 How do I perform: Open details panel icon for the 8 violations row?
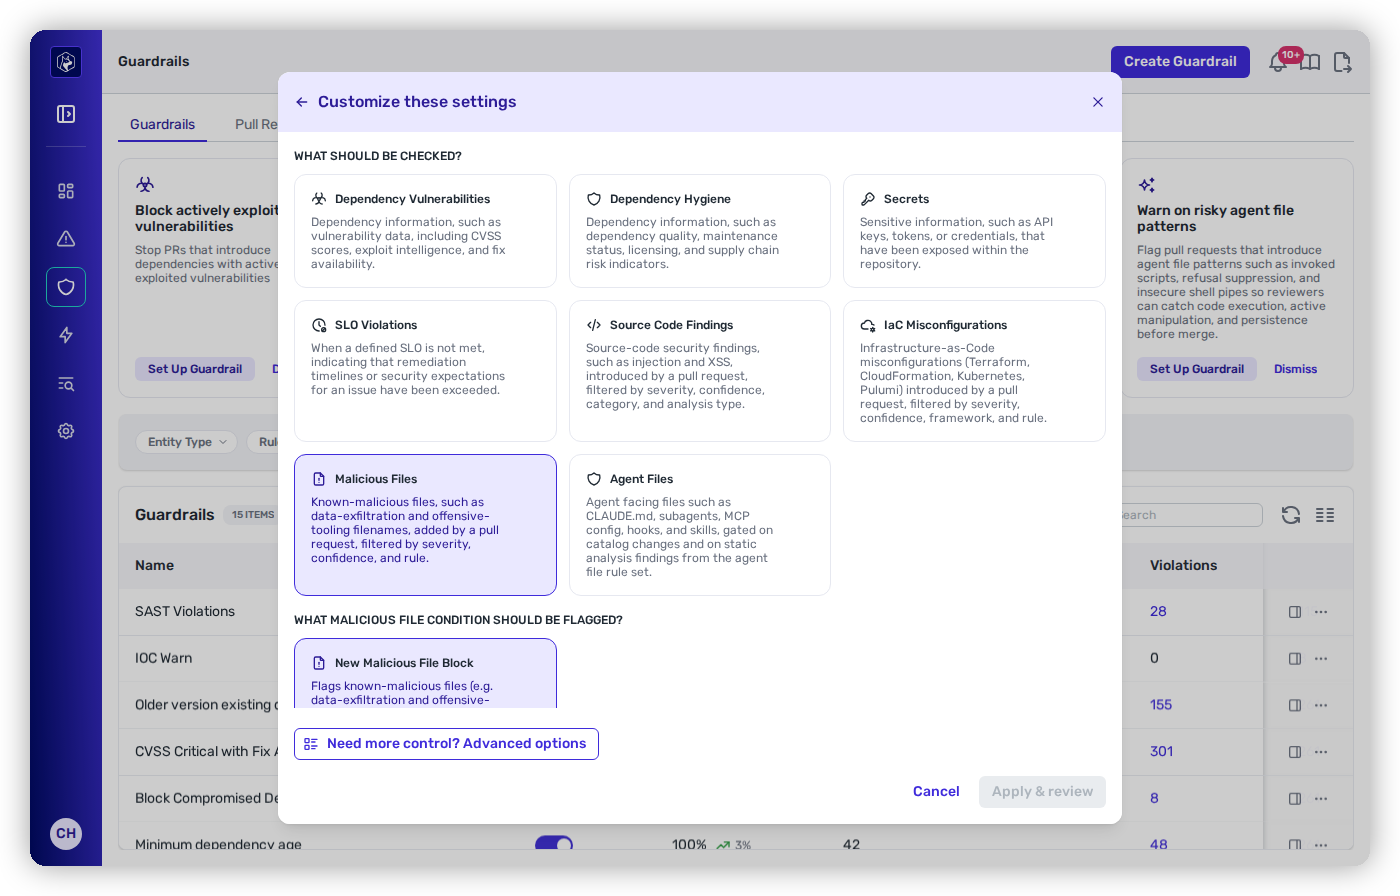[x=1295, y=799]
